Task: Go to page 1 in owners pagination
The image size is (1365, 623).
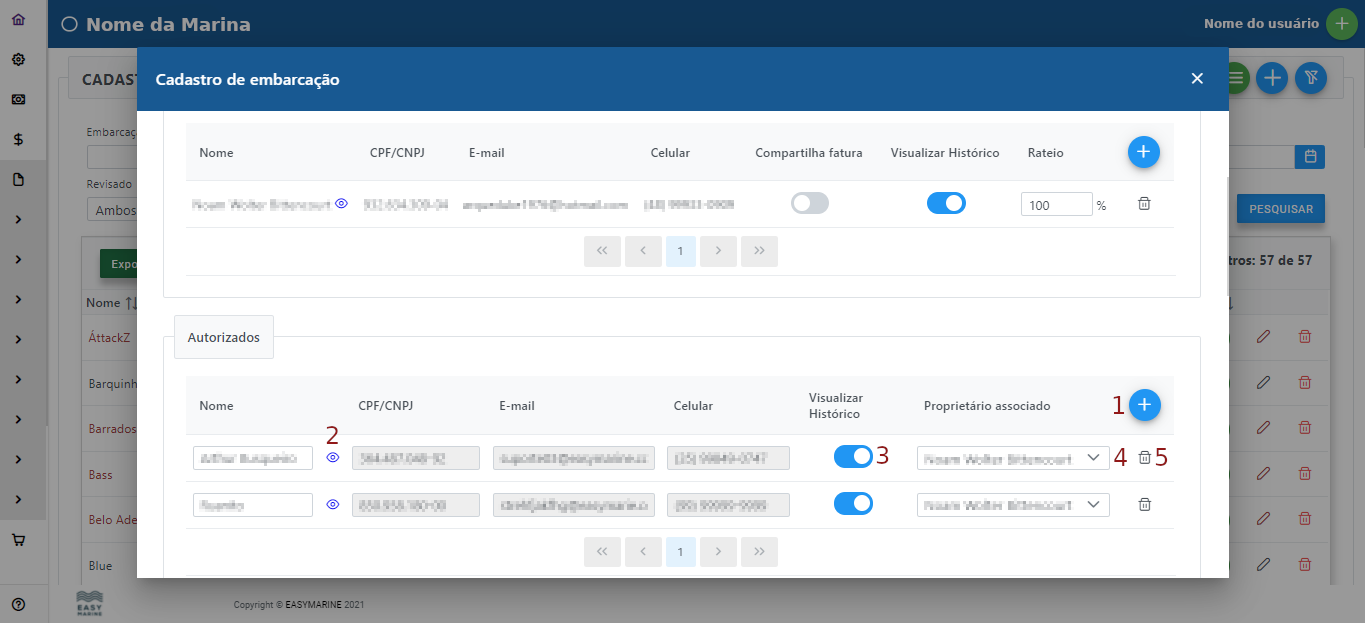Action: pos(680,252)
